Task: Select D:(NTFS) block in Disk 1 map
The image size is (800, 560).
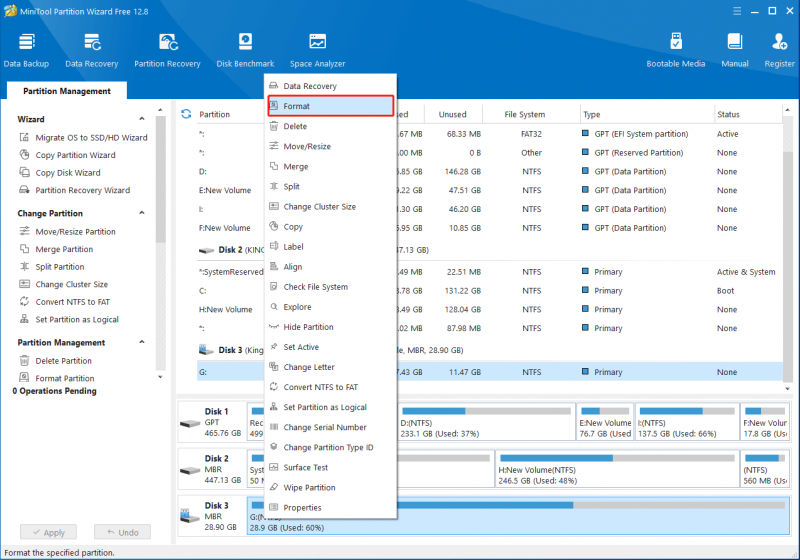Action: [x=486, y=422]
